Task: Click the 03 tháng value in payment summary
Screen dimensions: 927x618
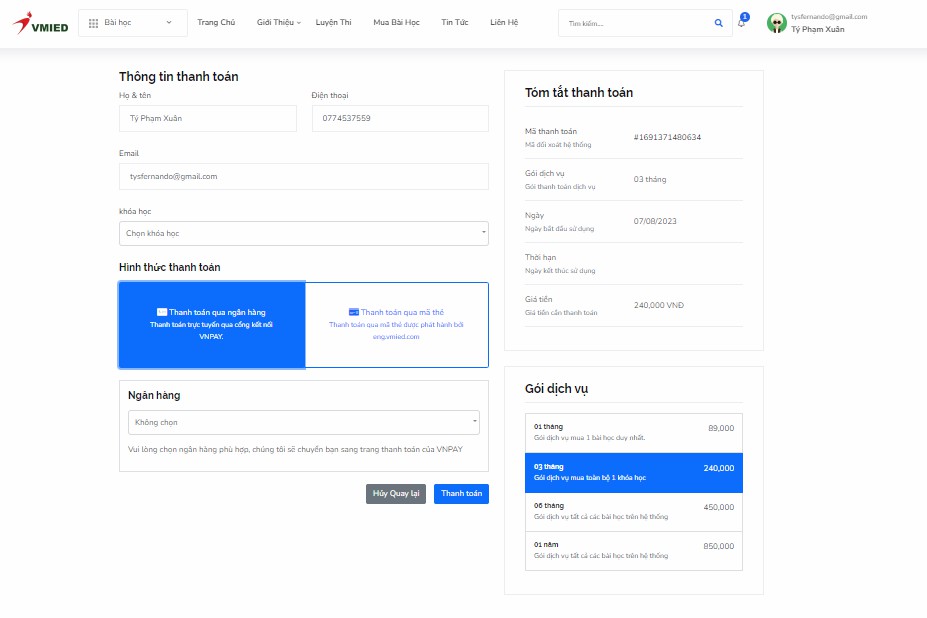Action: tap(650, 179)
